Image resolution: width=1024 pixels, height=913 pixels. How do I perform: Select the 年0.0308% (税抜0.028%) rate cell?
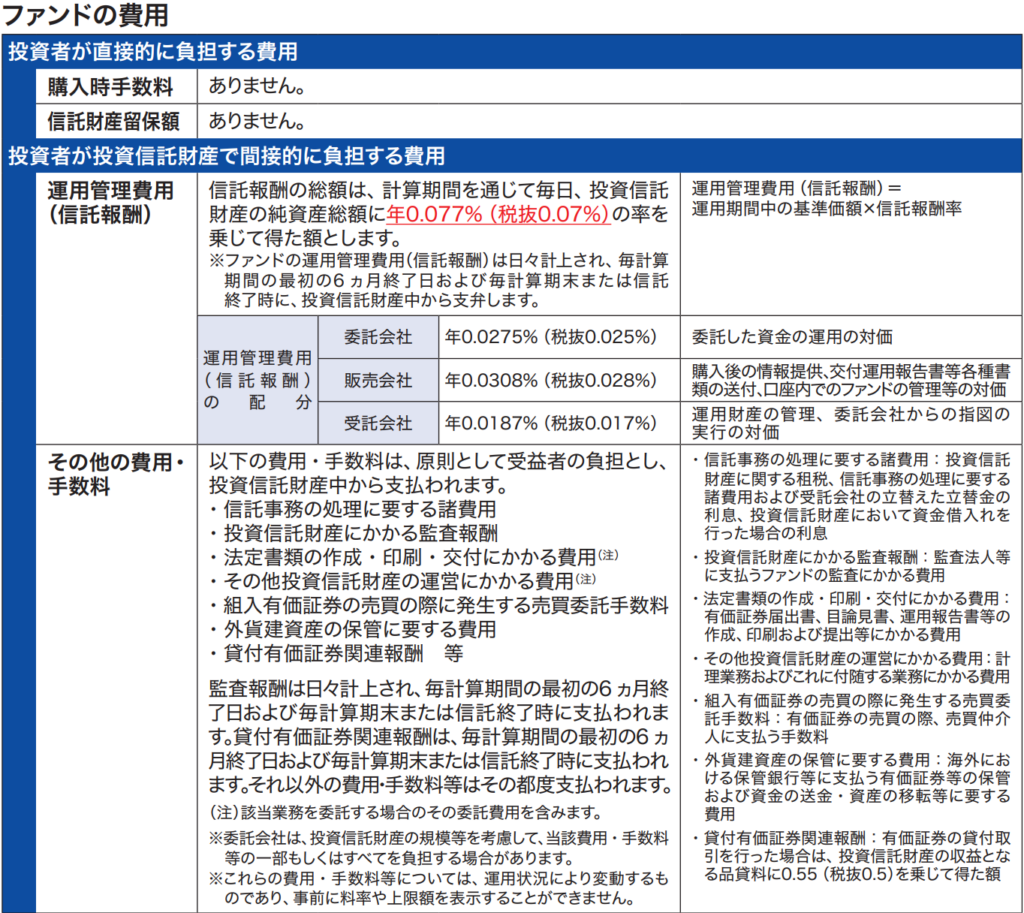(x=550, y=380)
